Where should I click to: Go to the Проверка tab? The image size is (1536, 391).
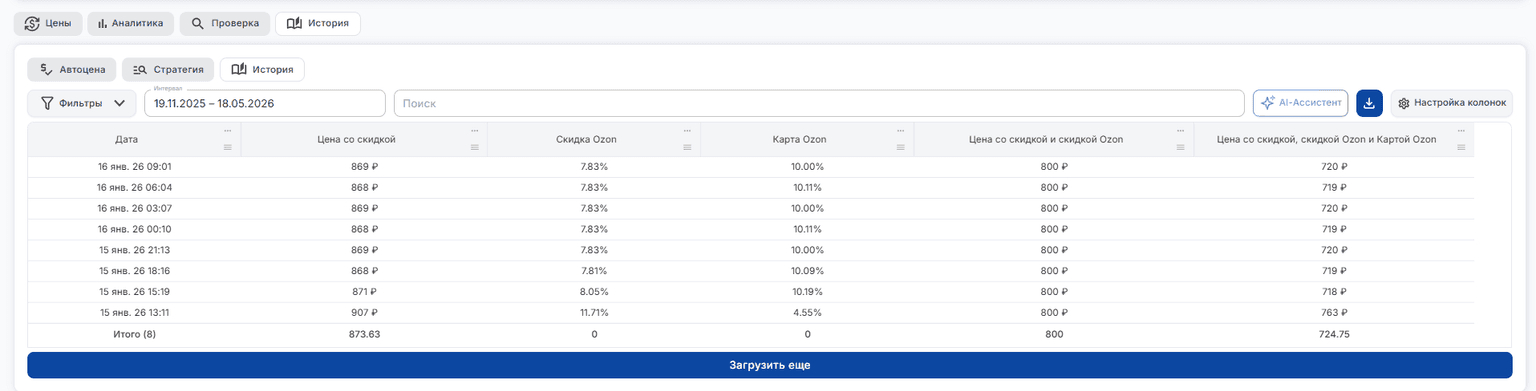[225, 23]
